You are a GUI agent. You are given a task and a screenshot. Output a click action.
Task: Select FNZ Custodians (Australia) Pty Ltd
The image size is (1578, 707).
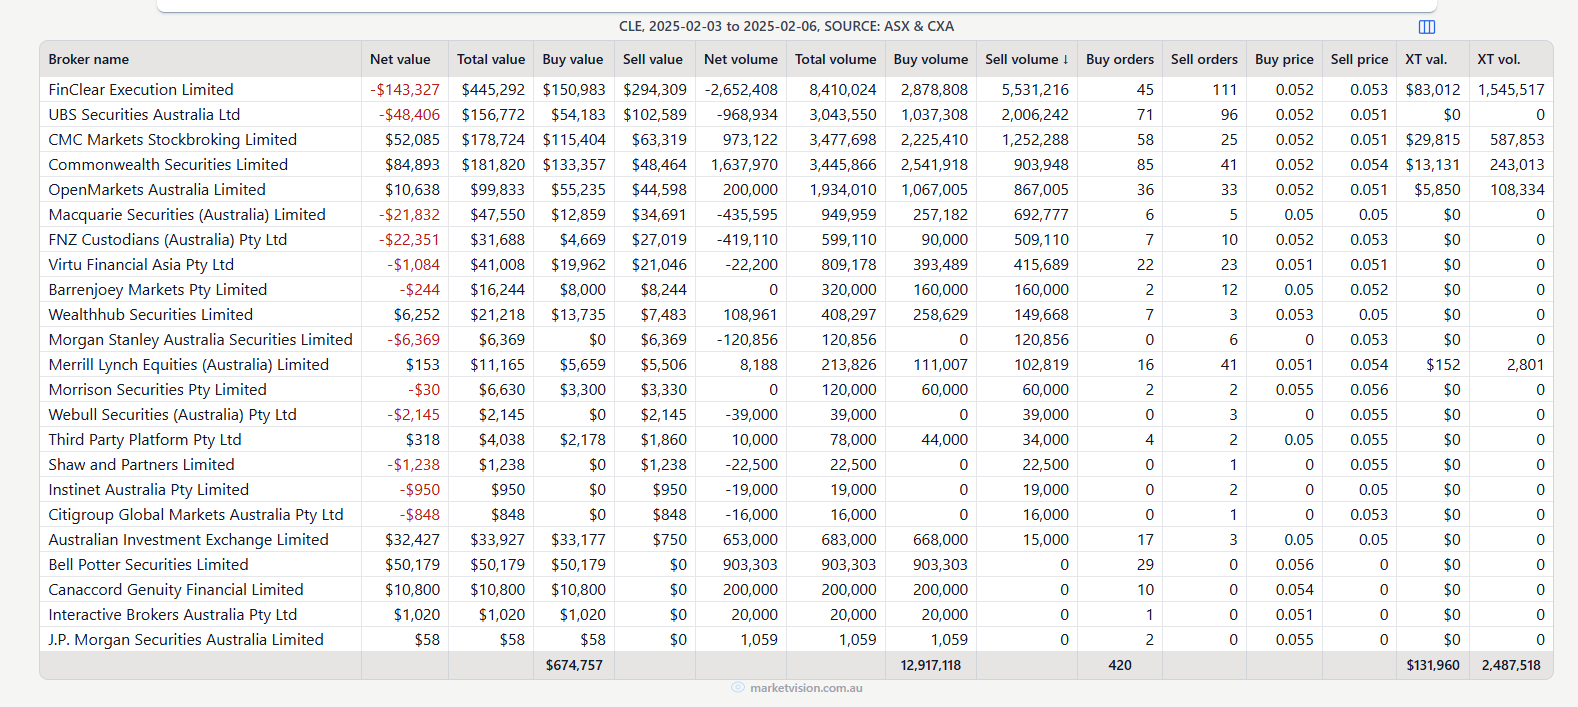[168, 239]
